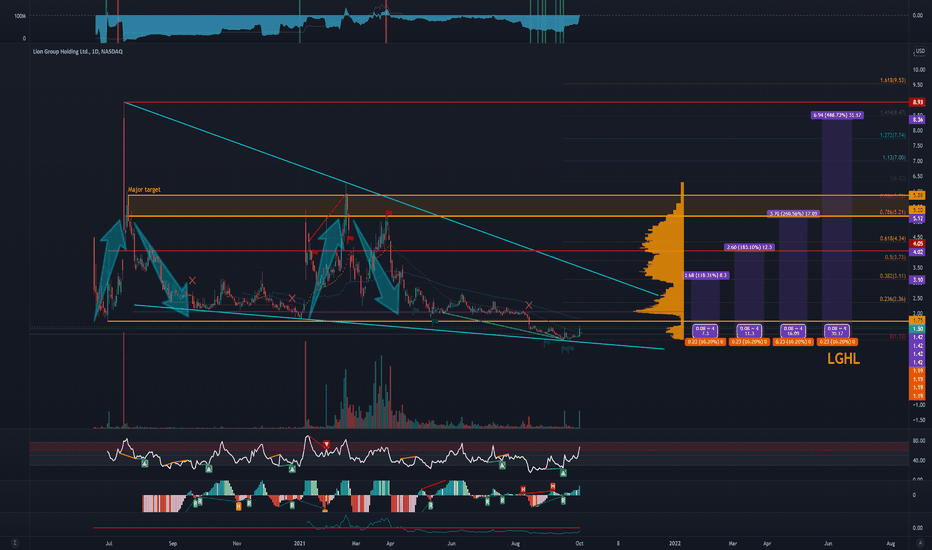Click the 40.00 level on RSI scale

pos(918,460)
